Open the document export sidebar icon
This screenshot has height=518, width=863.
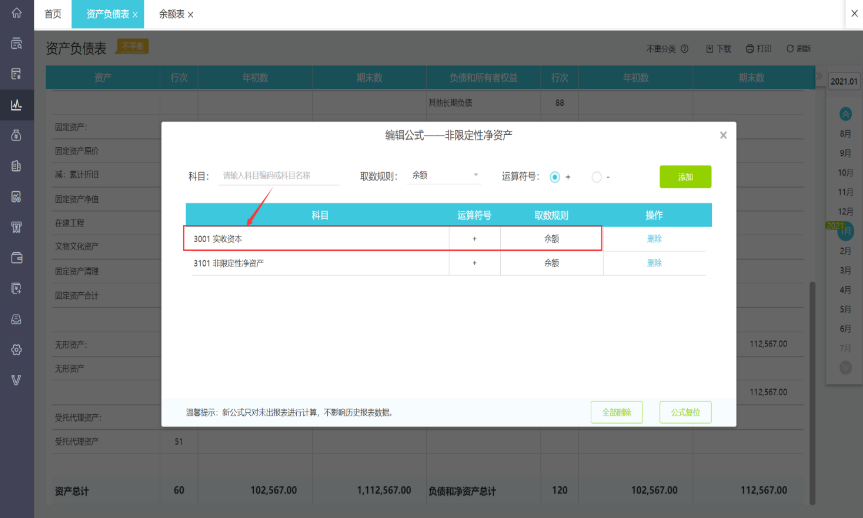click(x=17, y=288)
